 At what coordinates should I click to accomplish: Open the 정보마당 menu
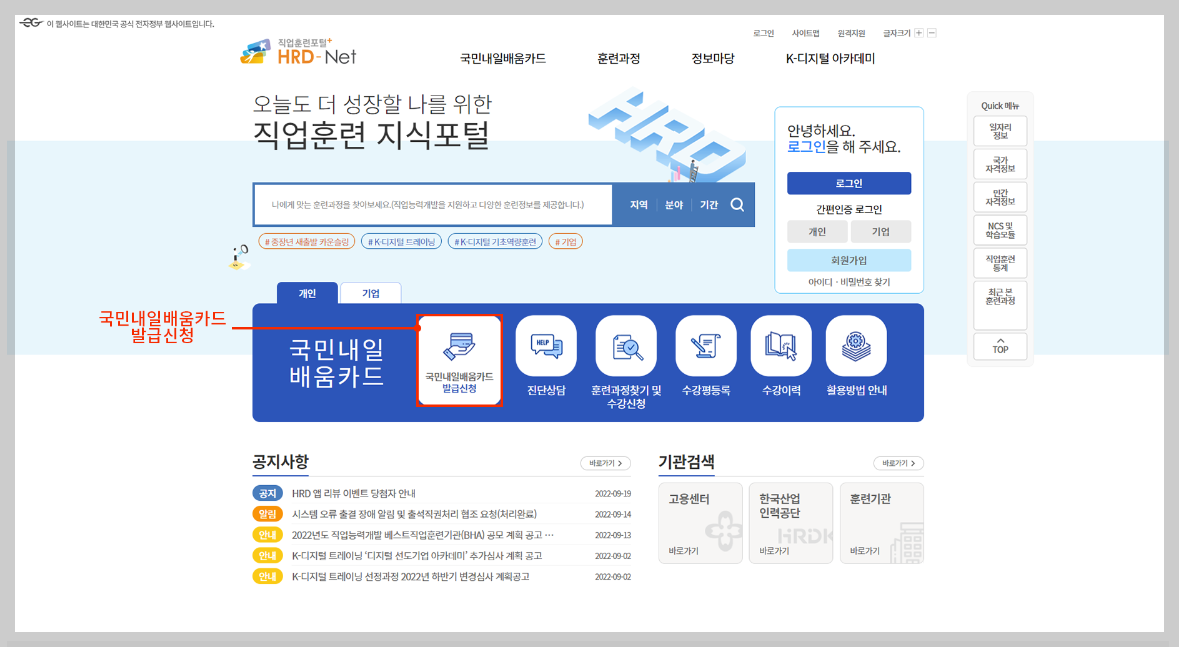[x=713, y=59]
